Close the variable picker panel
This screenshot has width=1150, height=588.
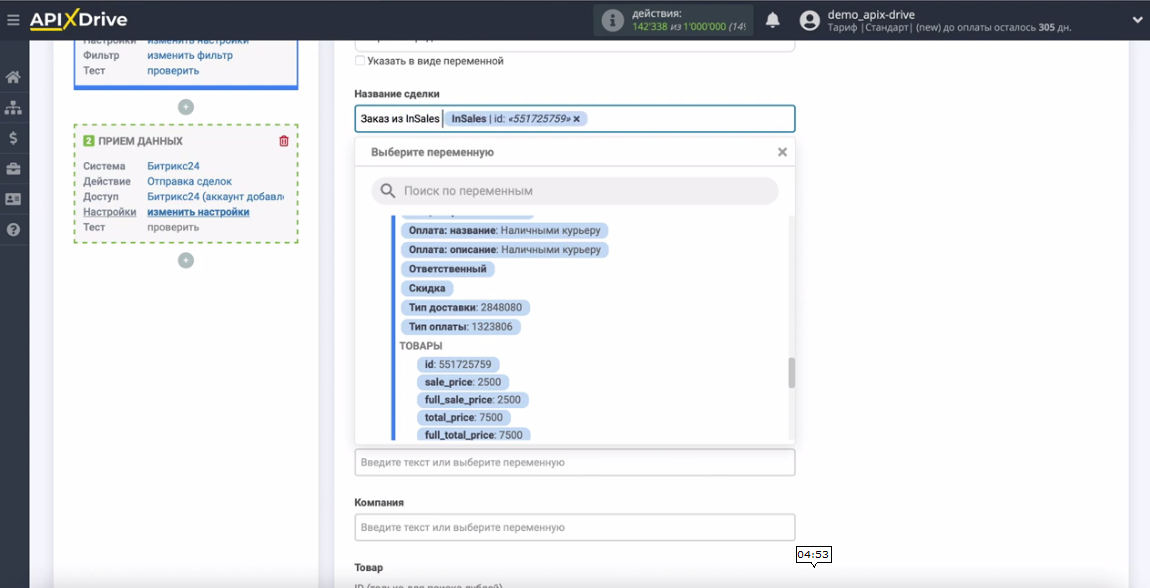(x=783, y=152)
